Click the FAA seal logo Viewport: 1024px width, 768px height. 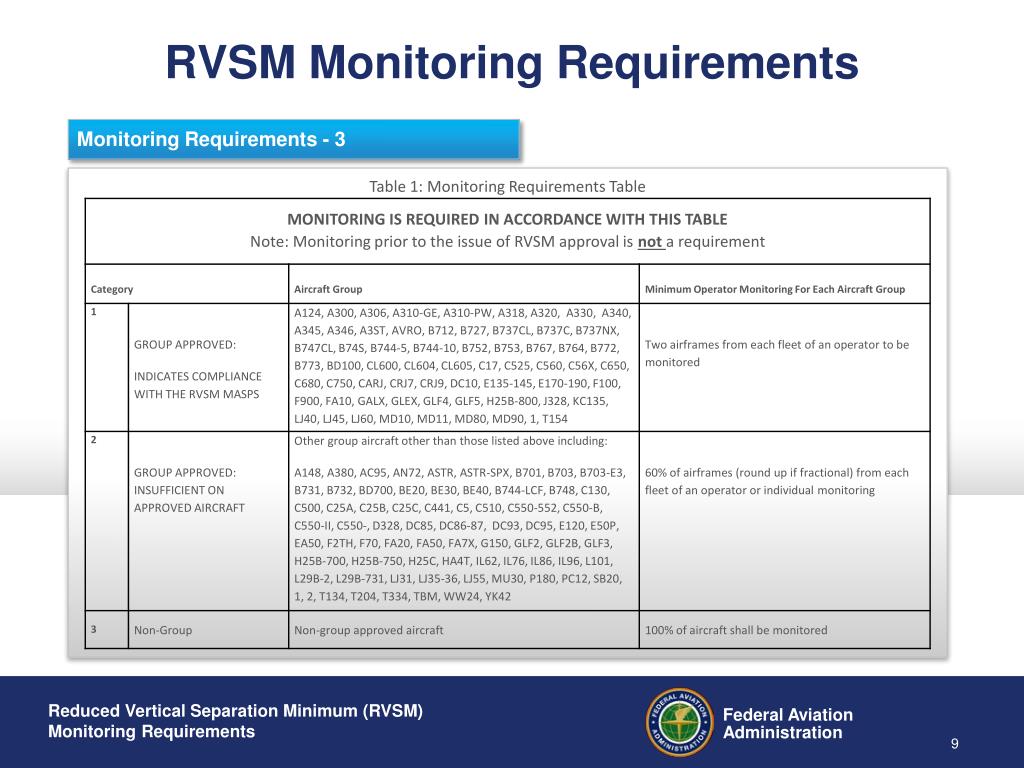[679, 722]
